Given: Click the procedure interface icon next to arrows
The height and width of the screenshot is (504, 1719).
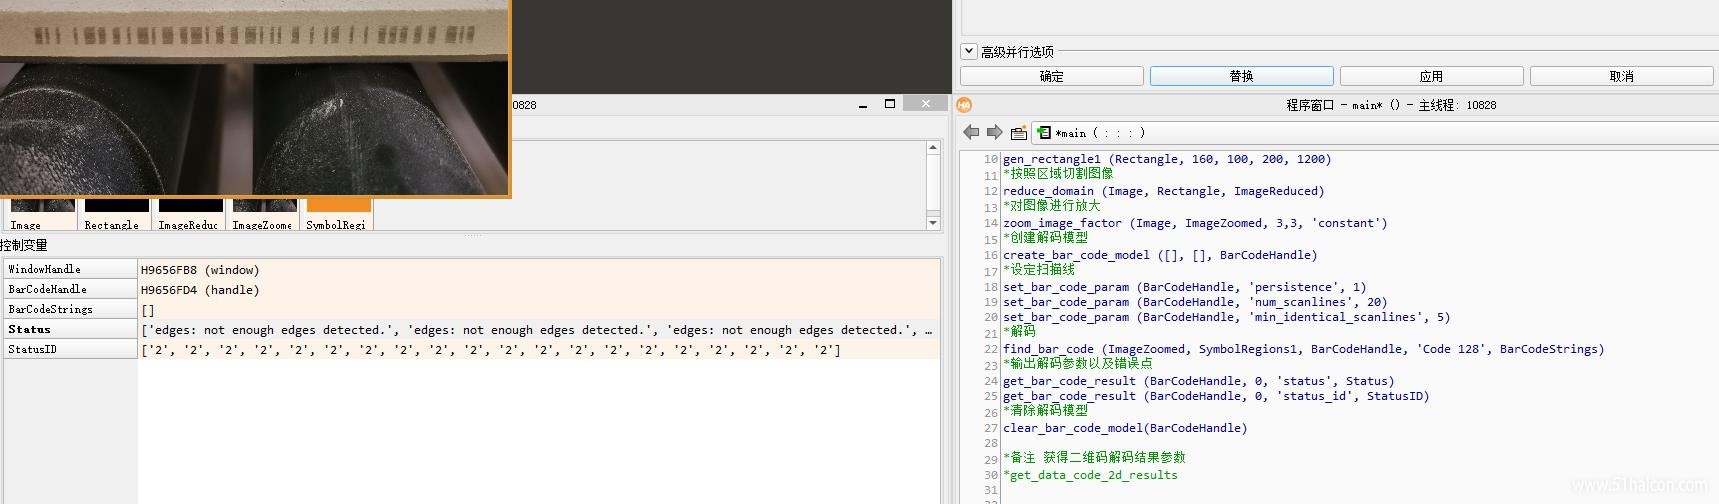Looking at the screenshot, I should click(1019, 132).
